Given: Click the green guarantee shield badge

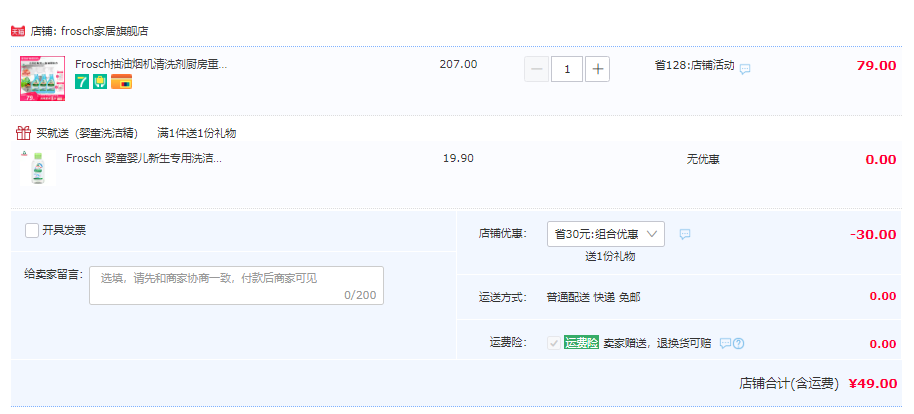Looking at the screenshot, I should 100,82.
